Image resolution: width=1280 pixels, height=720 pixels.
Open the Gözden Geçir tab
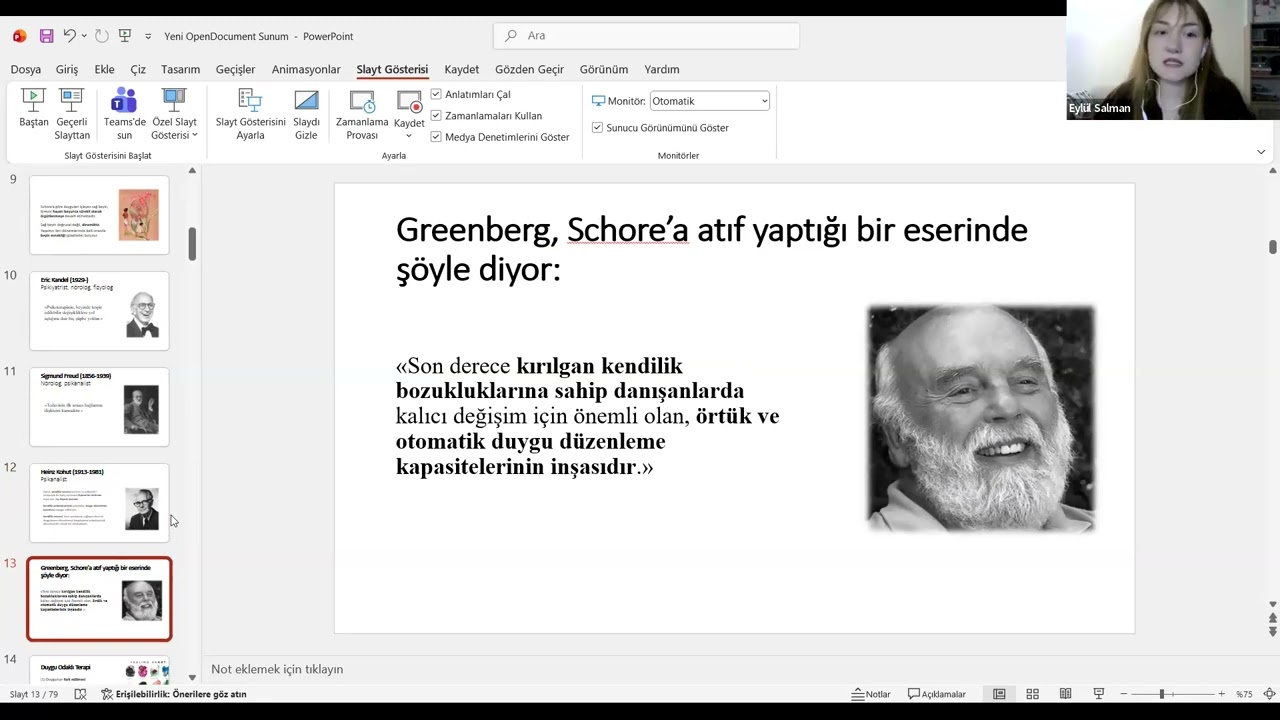coord(529,69)
